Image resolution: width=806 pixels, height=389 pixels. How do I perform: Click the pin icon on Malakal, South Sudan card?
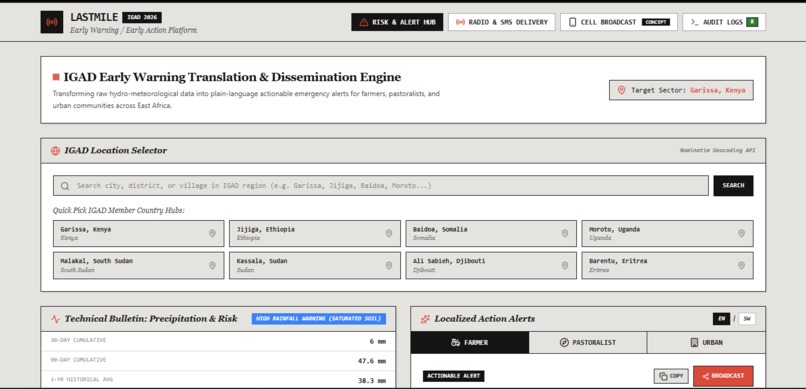click(x=212, y=265)
